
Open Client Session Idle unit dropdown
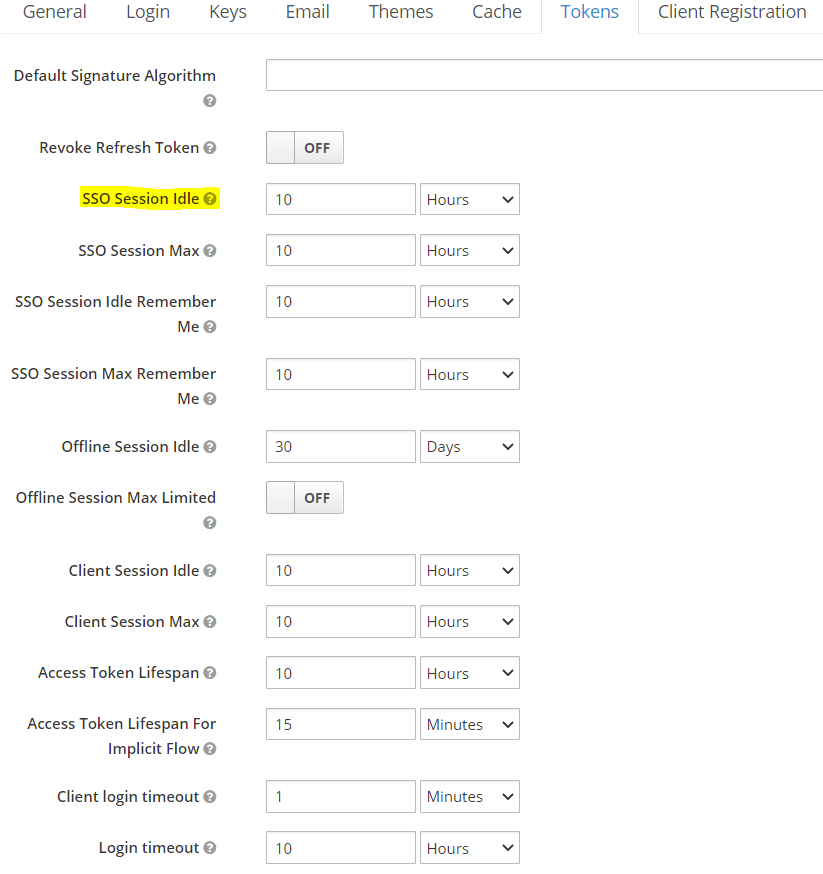[x=470, y=570]
